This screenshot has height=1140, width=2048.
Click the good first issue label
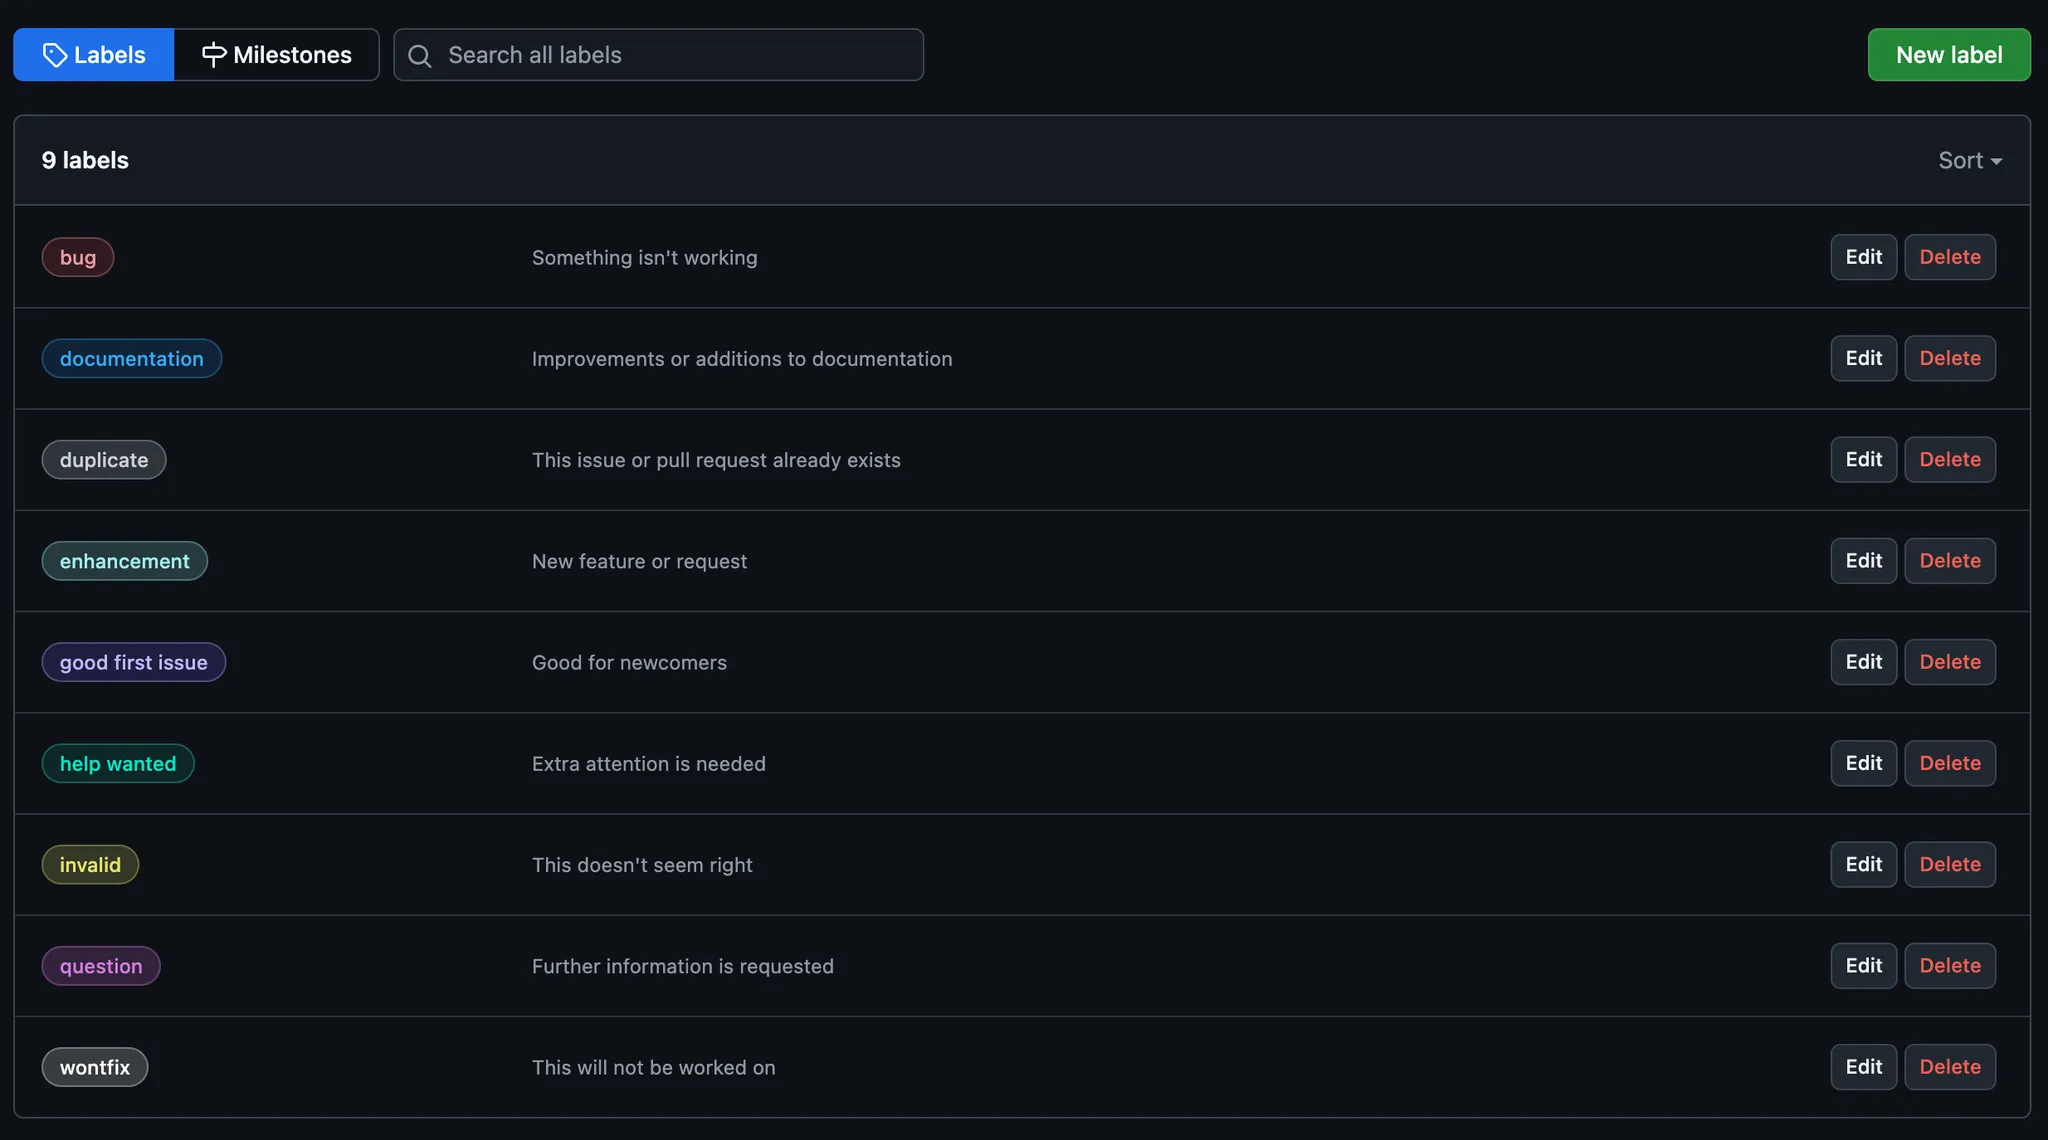pyautogui.click(x=133, y=662)
